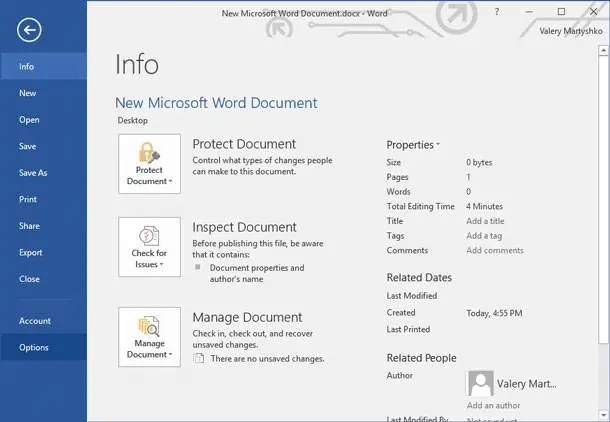Click Add a title field
The image size is (610, 422).
point(485,221)
